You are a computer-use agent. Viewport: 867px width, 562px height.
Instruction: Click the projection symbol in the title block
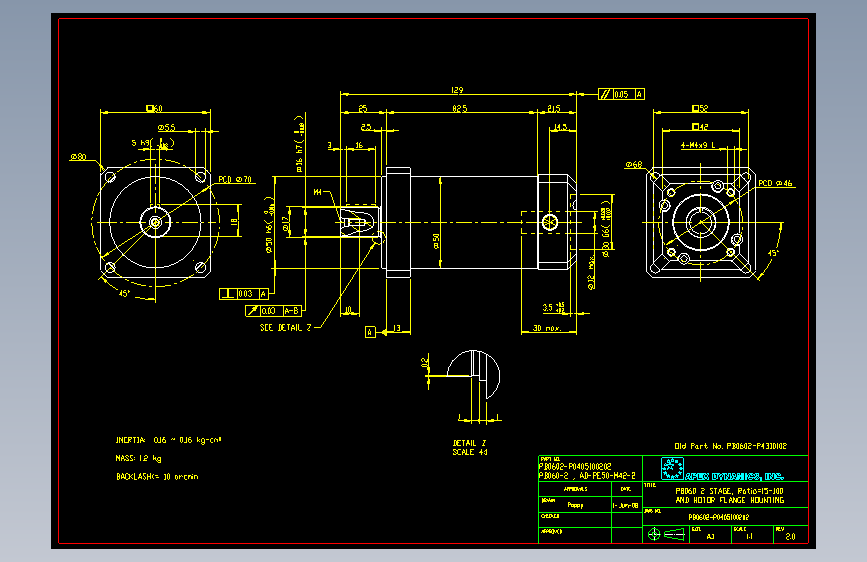click(666, 534)
